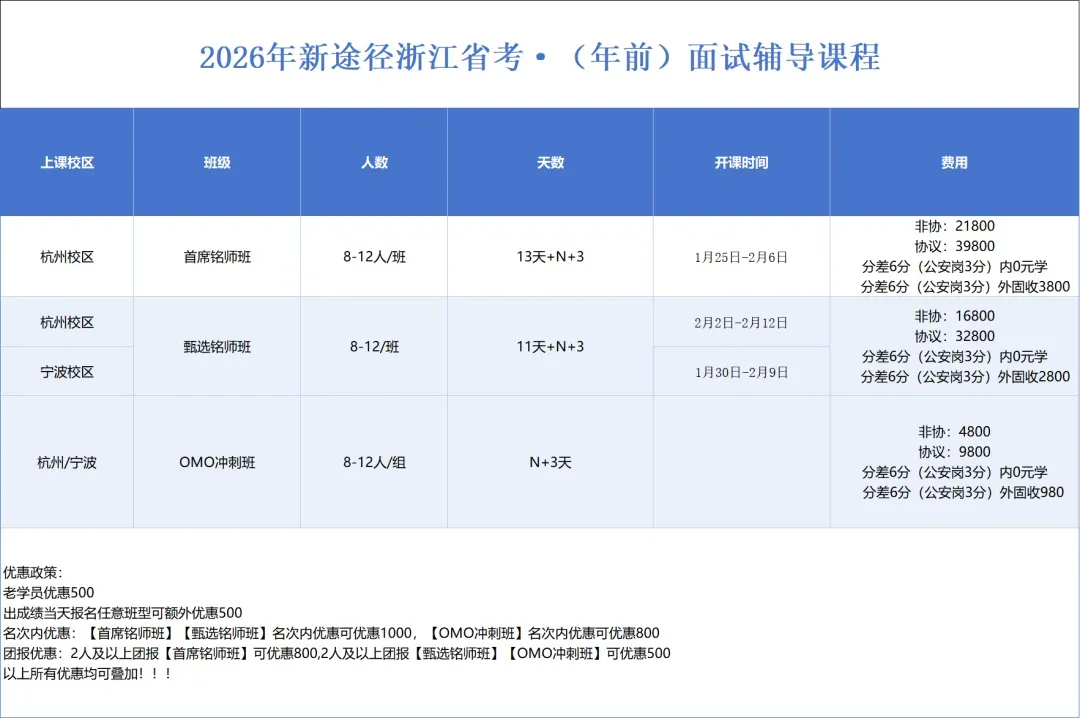Click the line ending 外固收2800
The image size is (1080, 718).
[x=965, y=377]
